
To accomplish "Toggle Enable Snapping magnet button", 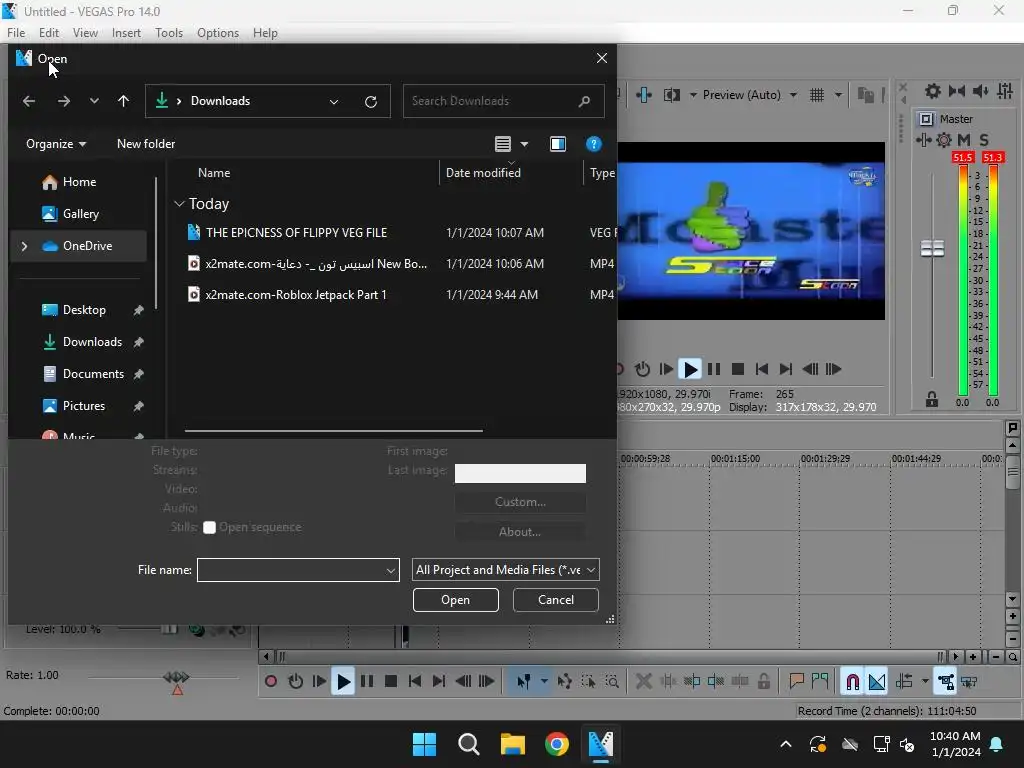I will (x=852, y=682).
